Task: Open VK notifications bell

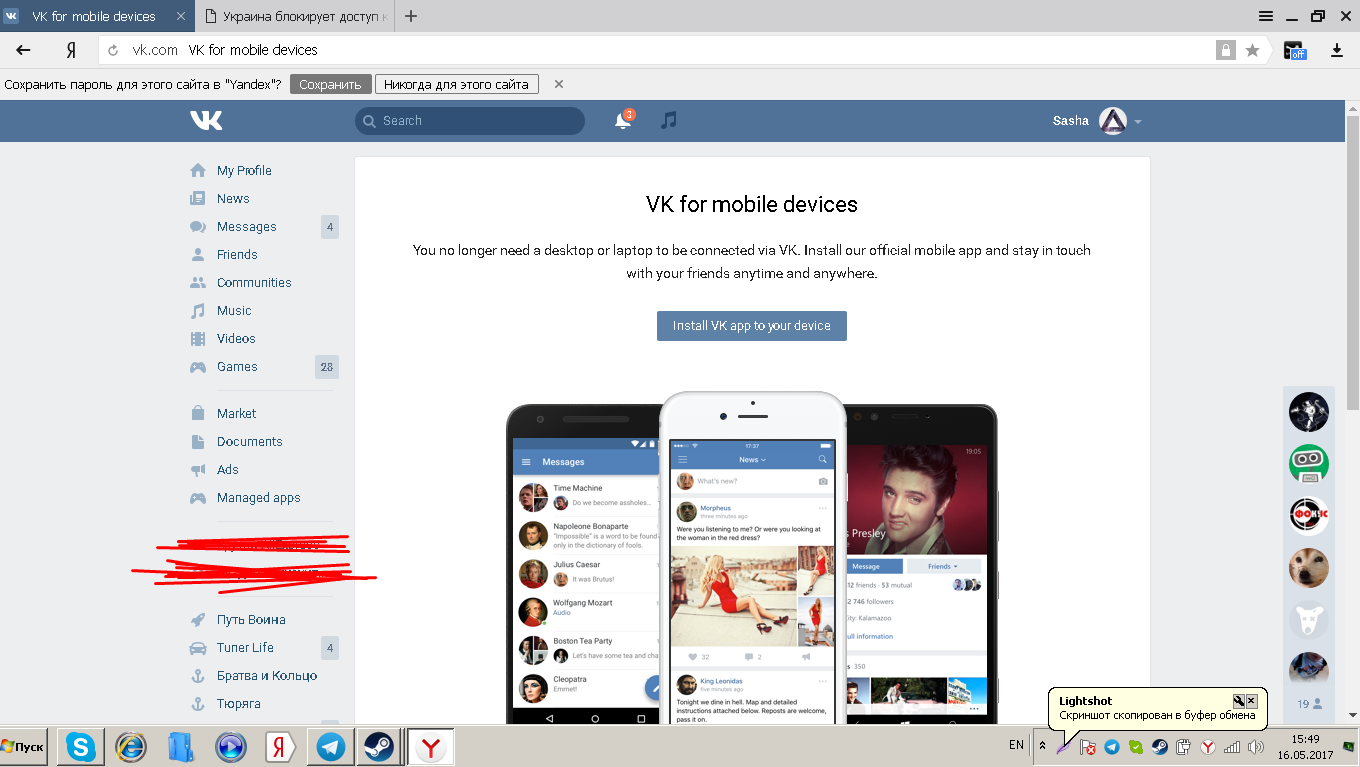Action: point(622,120)
